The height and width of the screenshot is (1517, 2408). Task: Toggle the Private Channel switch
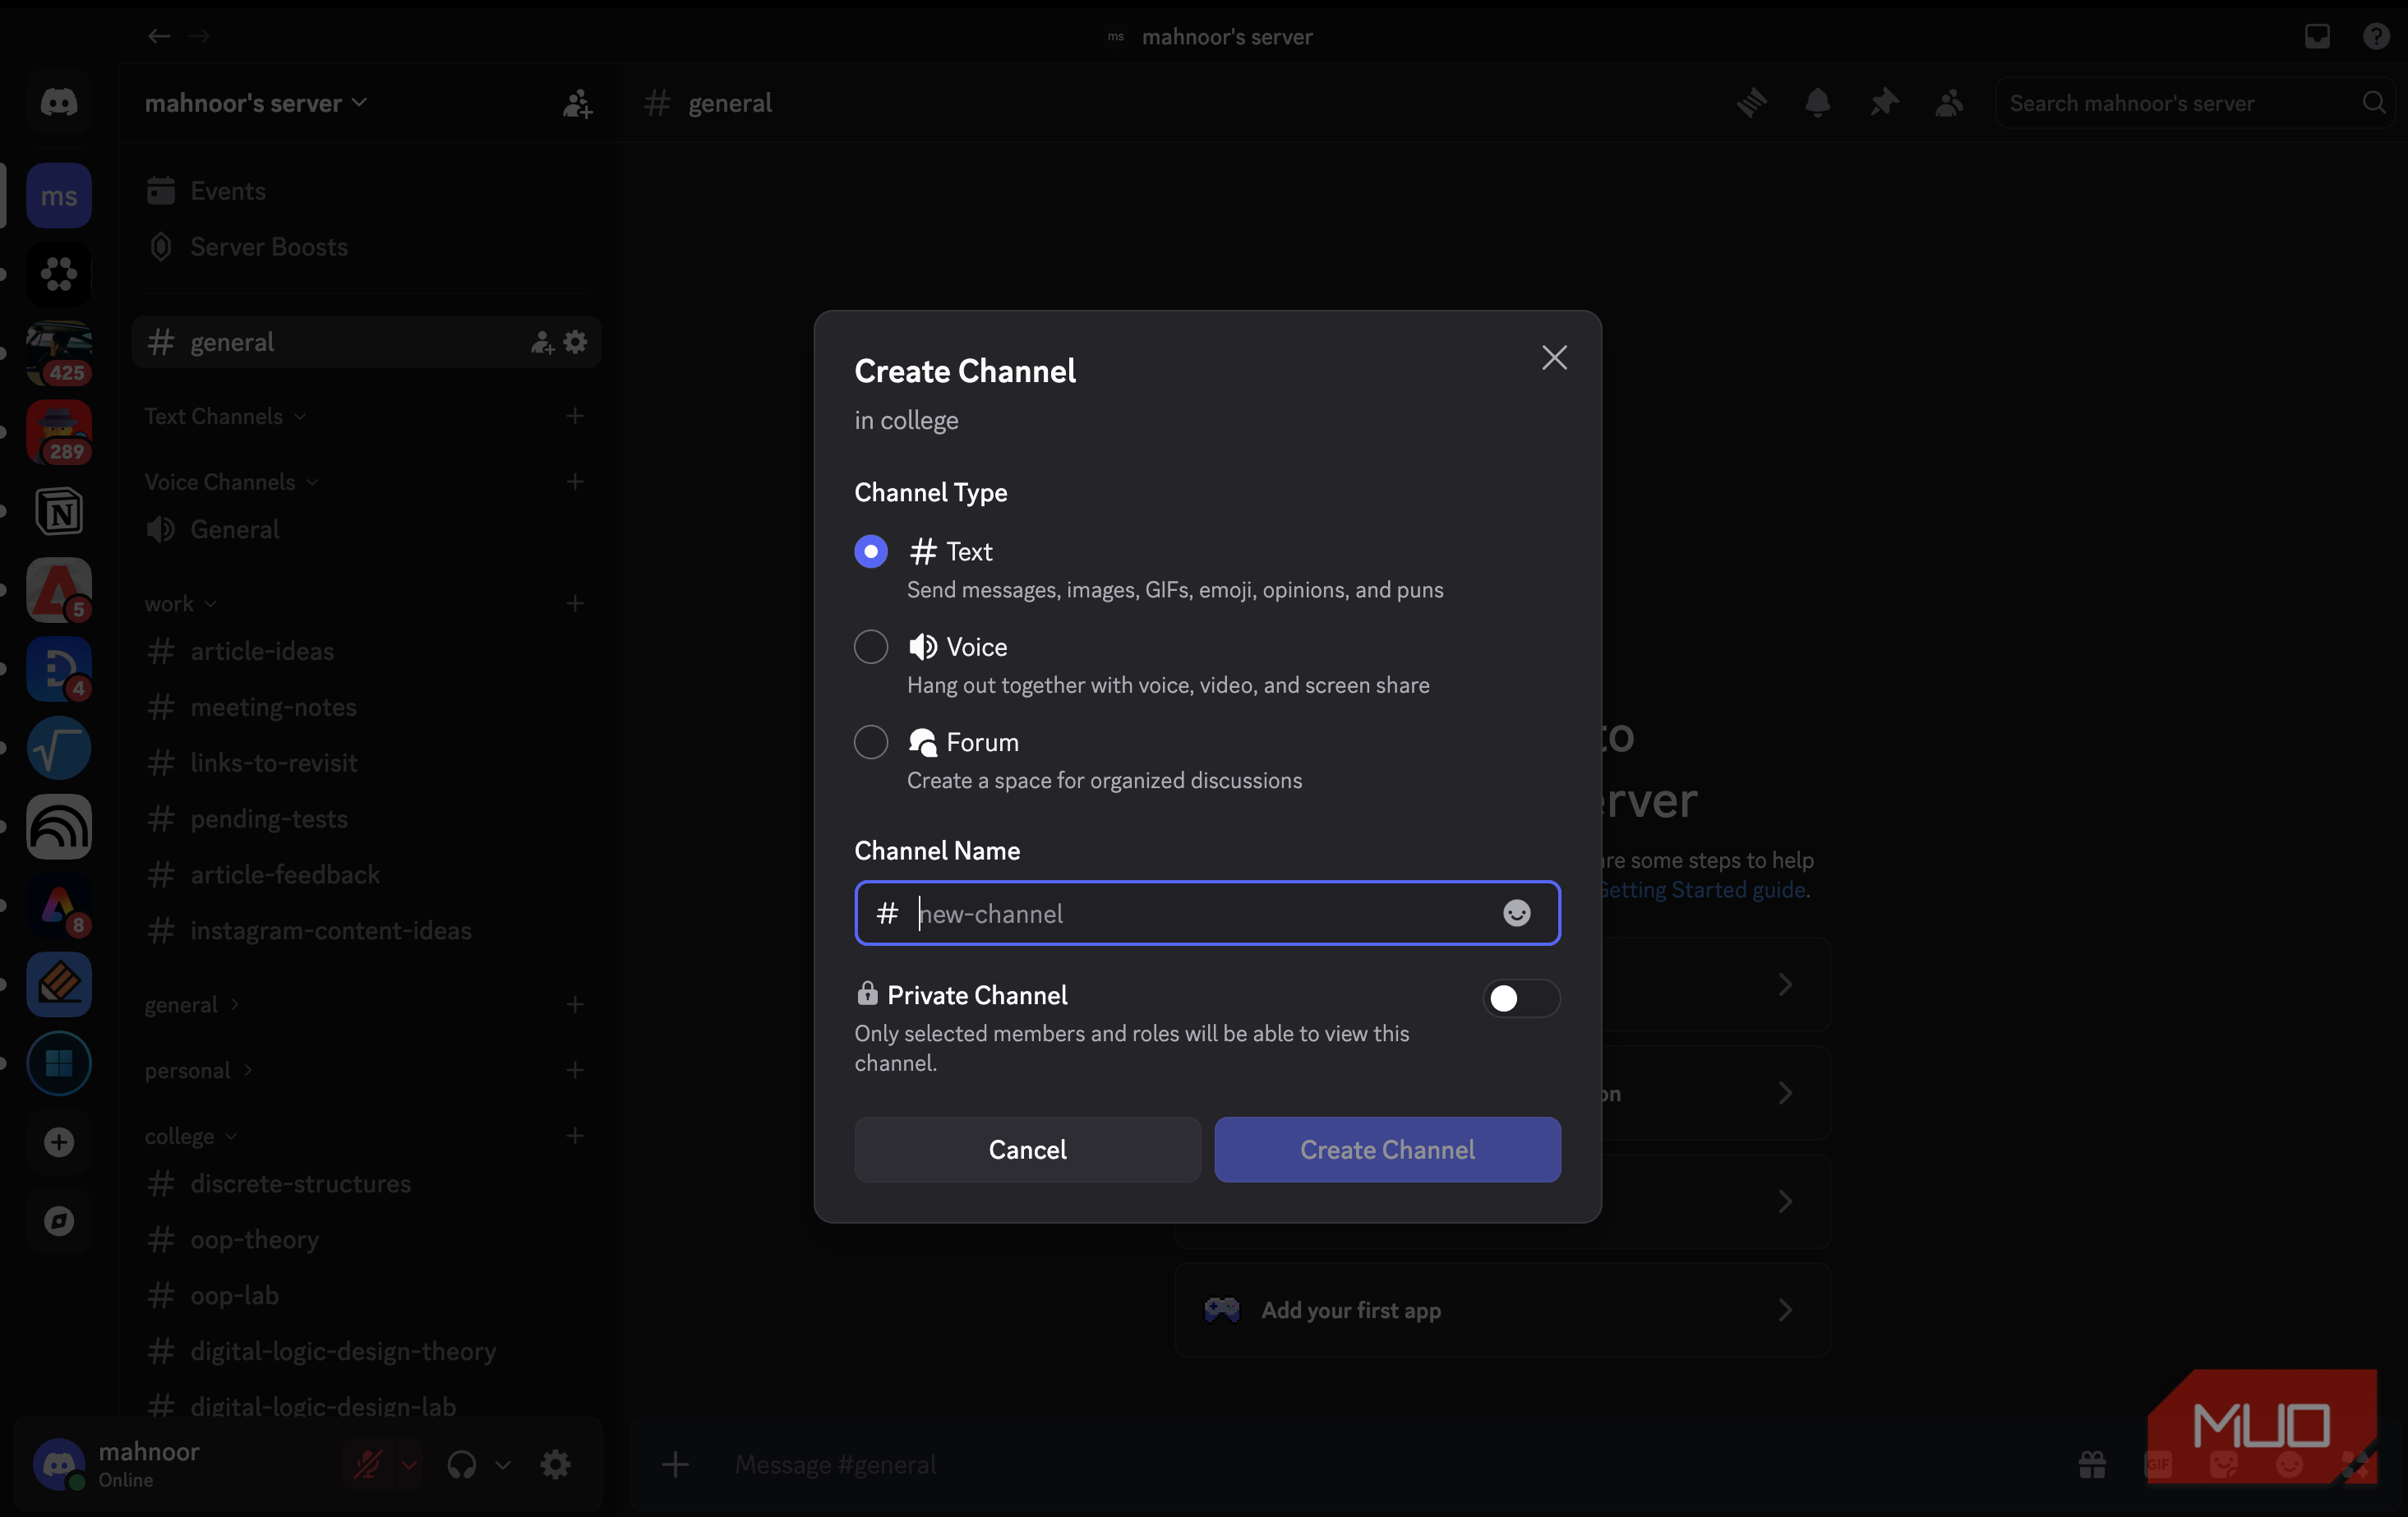click(1520, 997)
